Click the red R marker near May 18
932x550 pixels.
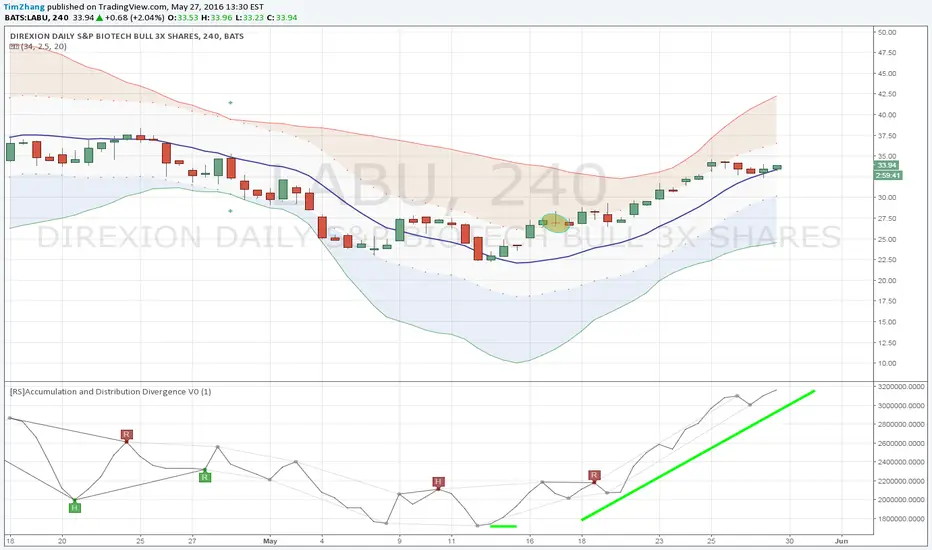[594, 475]
